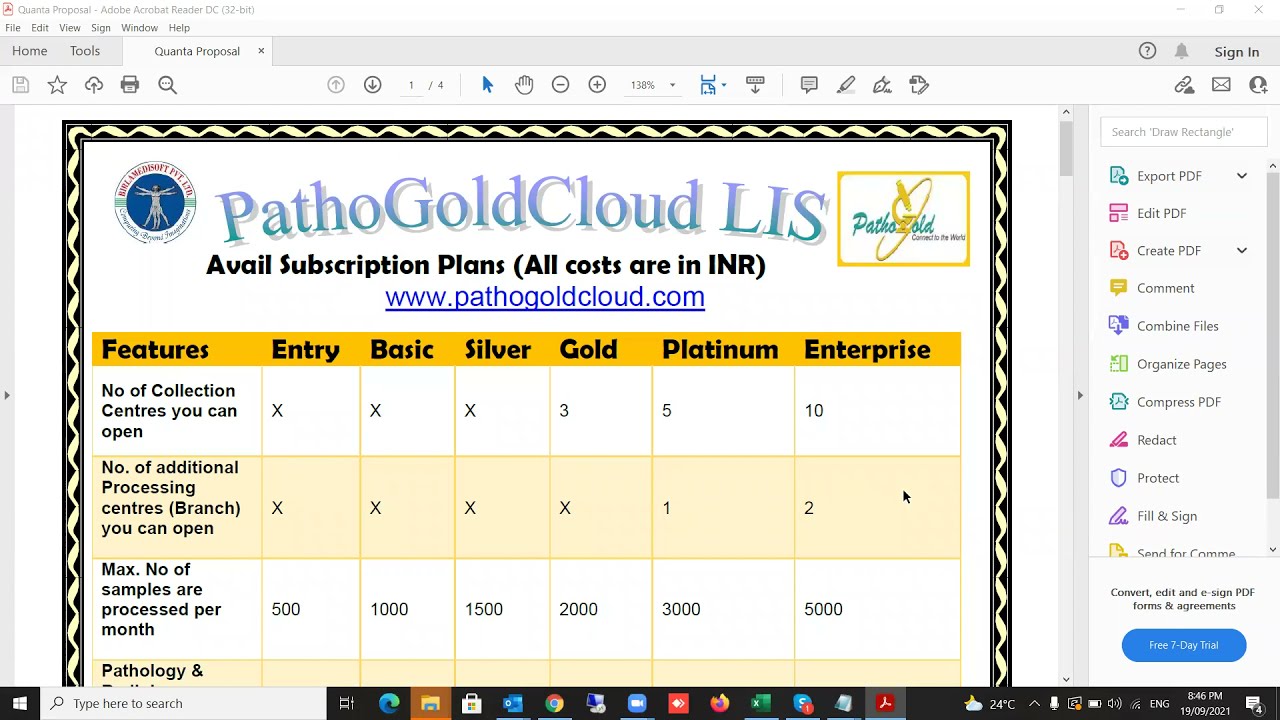Expand the left navigation pane arrow
This screenshot has height=720, width=1280.
coord(7,395)
